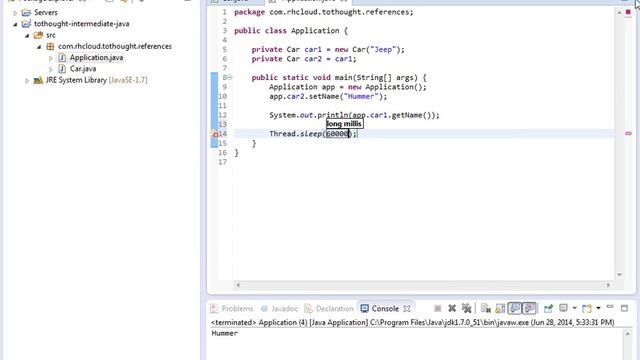Viewport: 640px width, 360px height.
Task: Click the editor vertical scrollbar up arrow
Action: pyautogui.click(x=619, y=13)
